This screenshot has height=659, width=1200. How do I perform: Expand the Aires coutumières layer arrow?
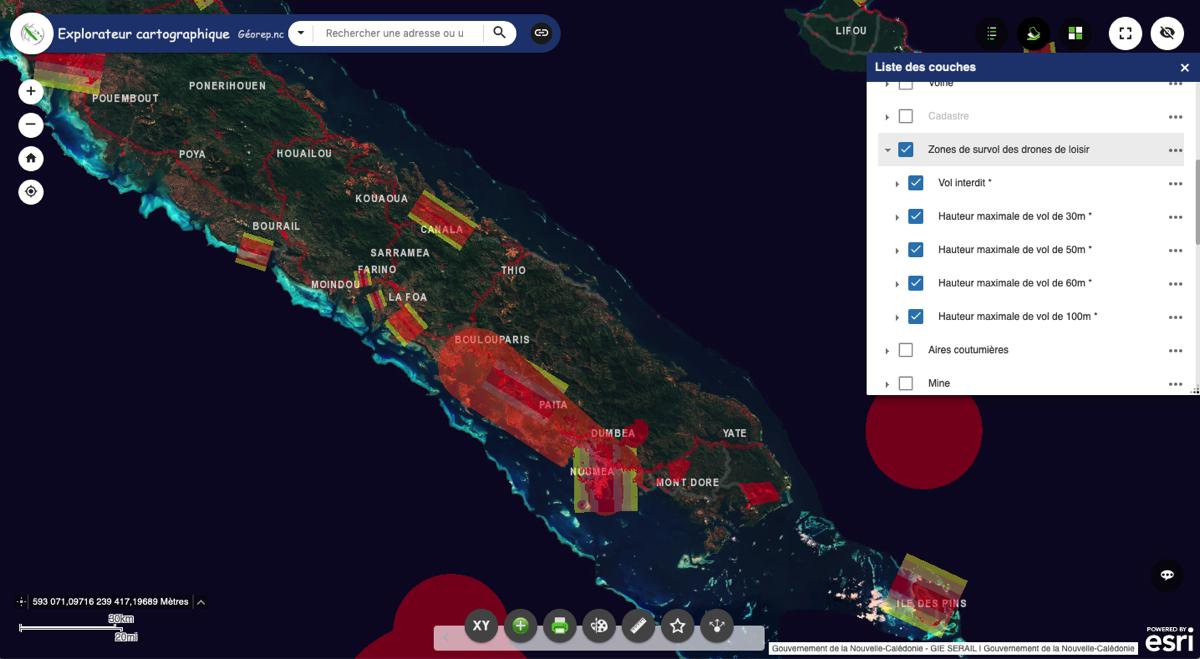[x=887, y=351]
